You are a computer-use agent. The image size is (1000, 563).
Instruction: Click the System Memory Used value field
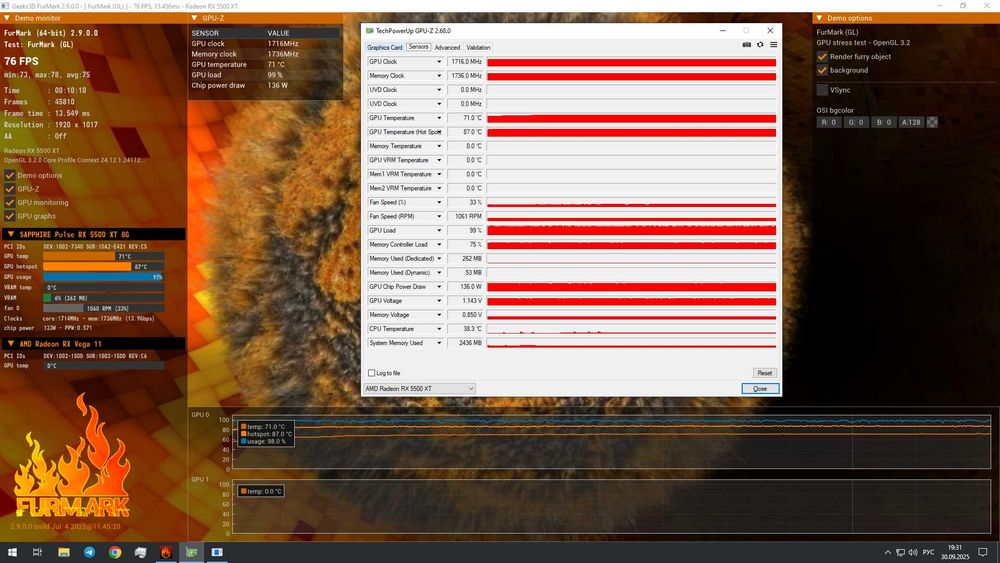466,343
